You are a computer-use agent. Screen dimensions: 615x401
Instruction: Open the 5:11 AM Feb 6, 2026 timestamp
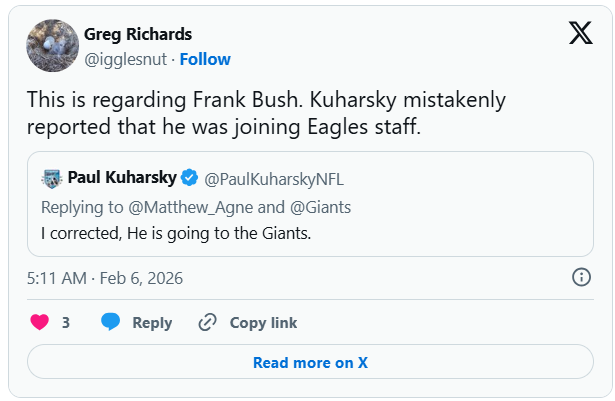pyautogui.click(x=105, y=277)
